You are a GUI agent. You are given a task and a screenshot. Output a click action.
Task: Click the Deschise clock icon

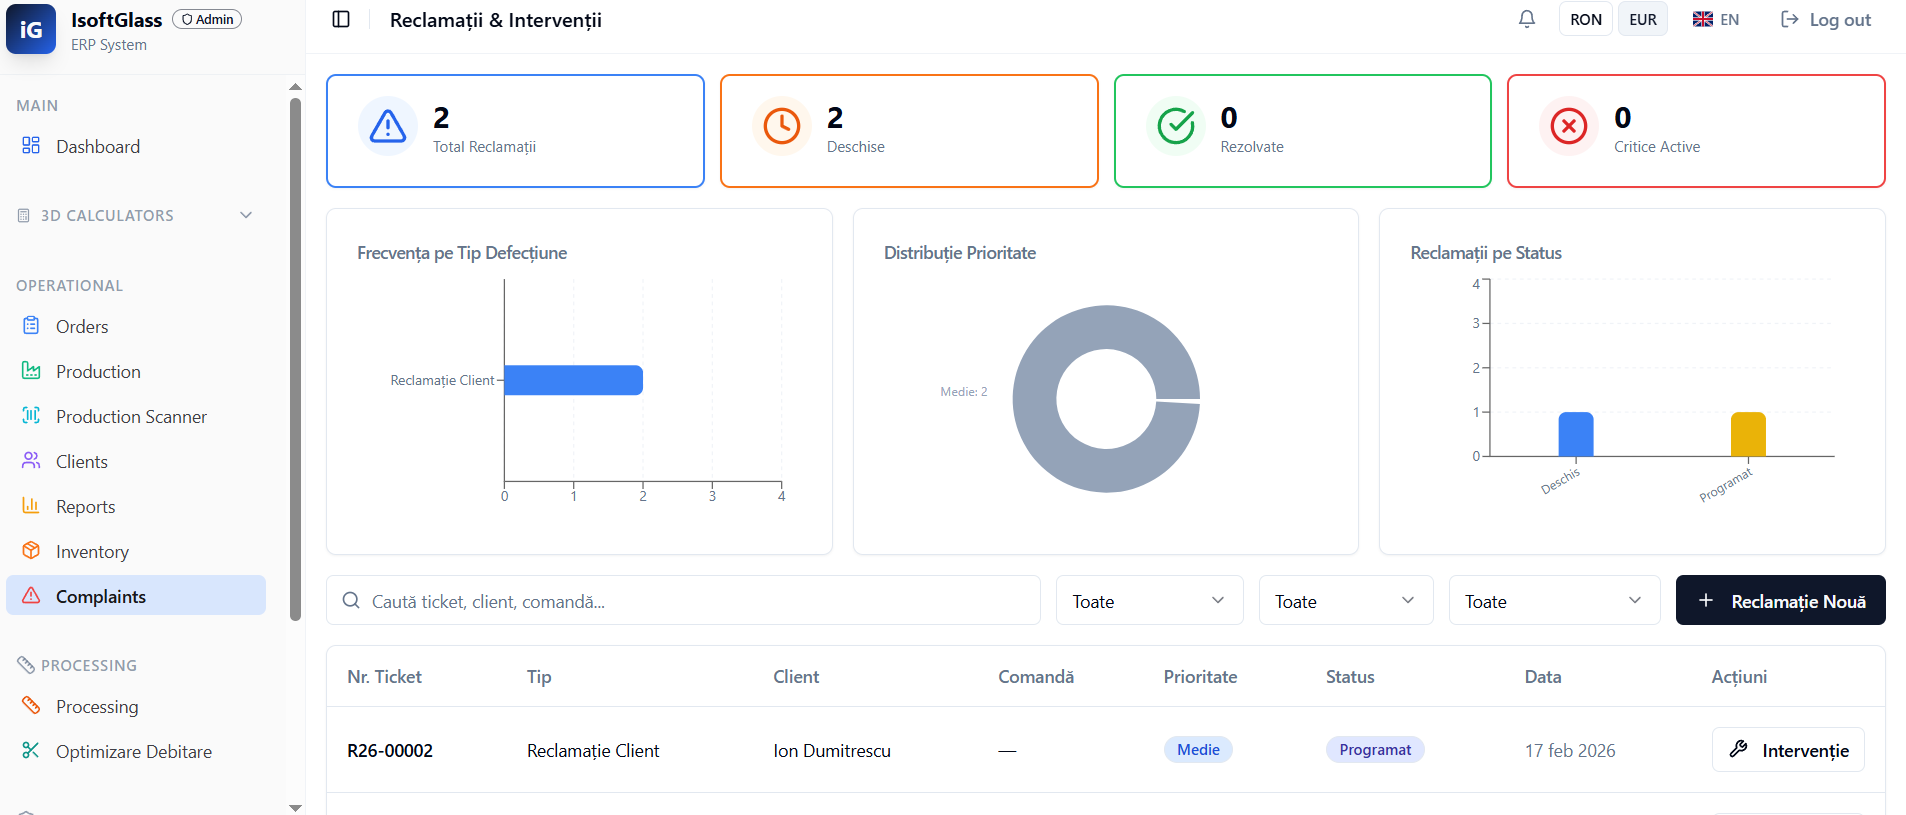click(782, 127)
